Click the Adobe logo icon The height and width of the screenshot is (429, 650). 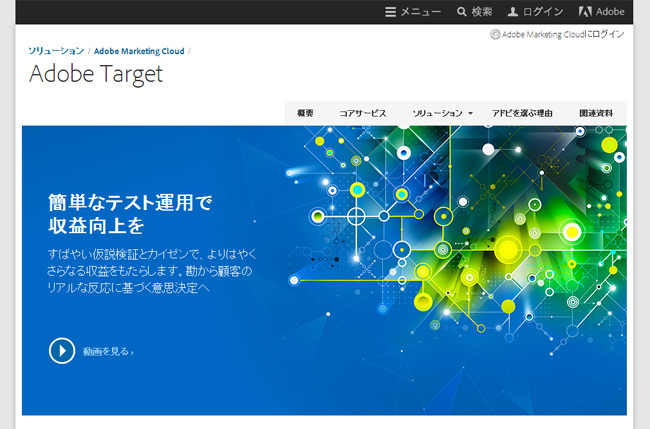(x=585, y=12)
